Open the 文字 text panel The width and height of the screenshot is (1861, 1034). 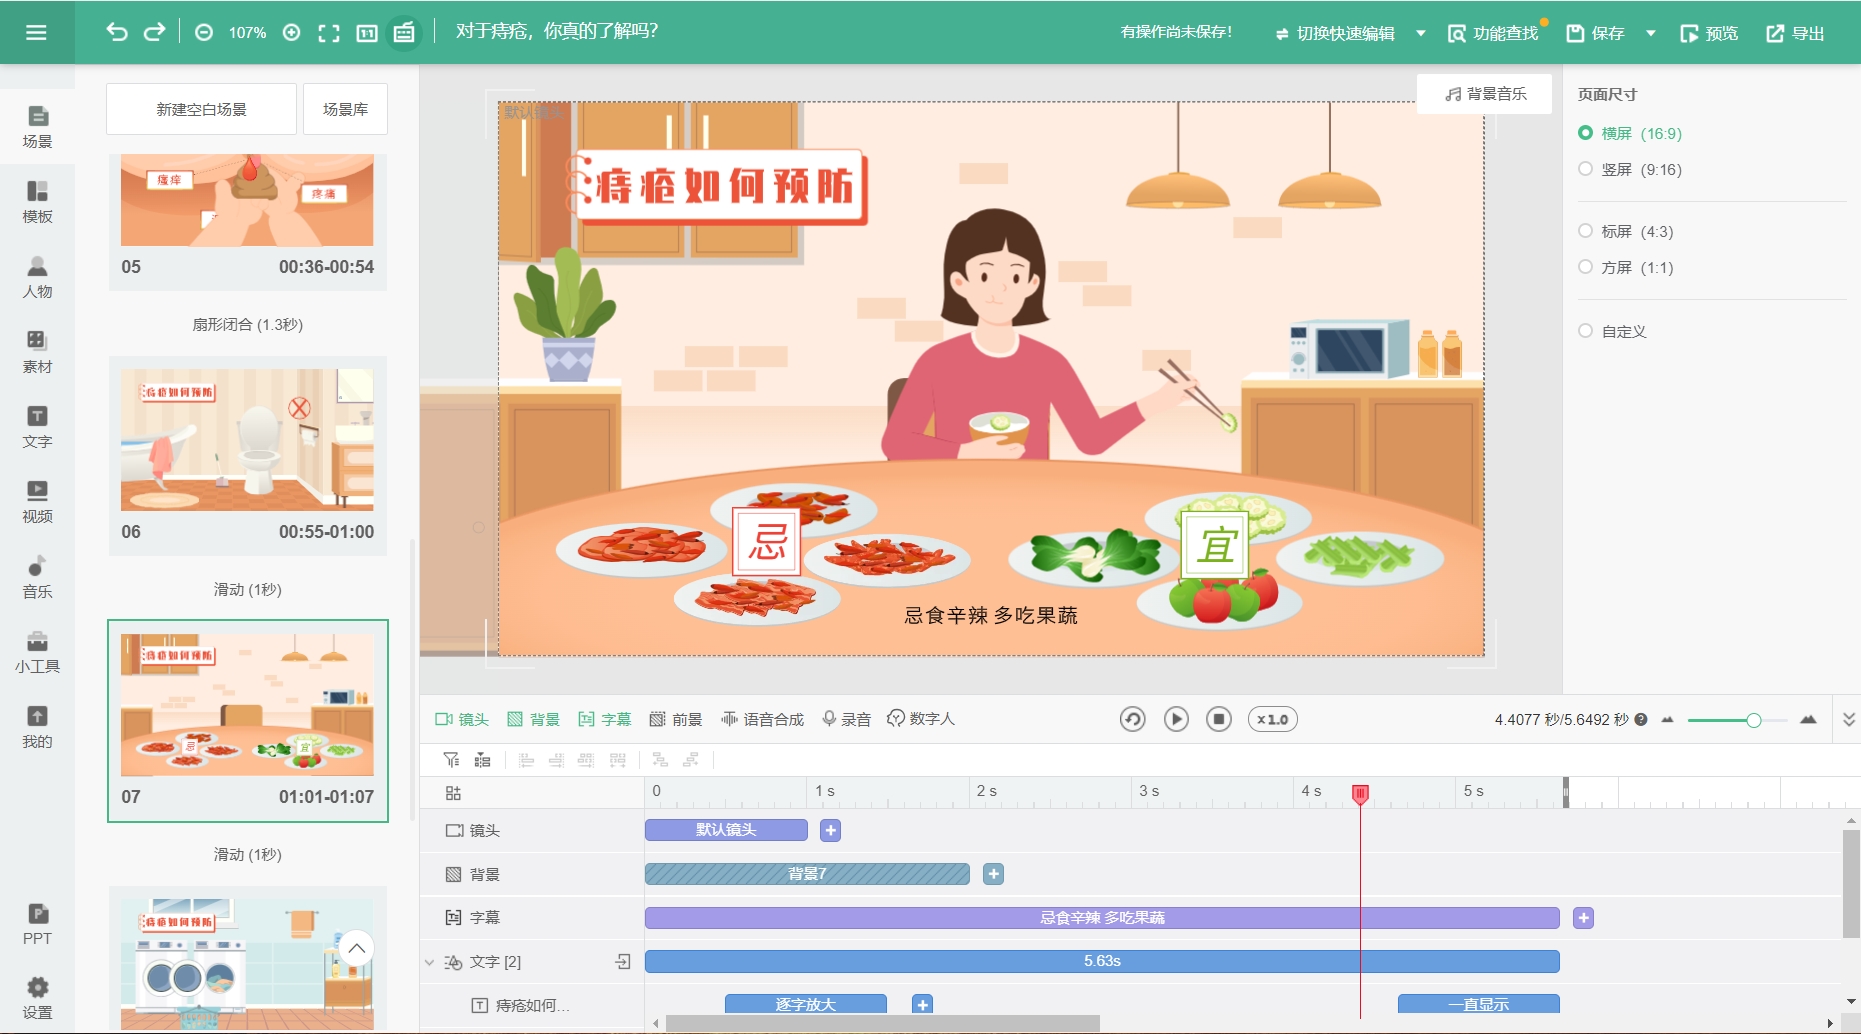pos(37,427)
